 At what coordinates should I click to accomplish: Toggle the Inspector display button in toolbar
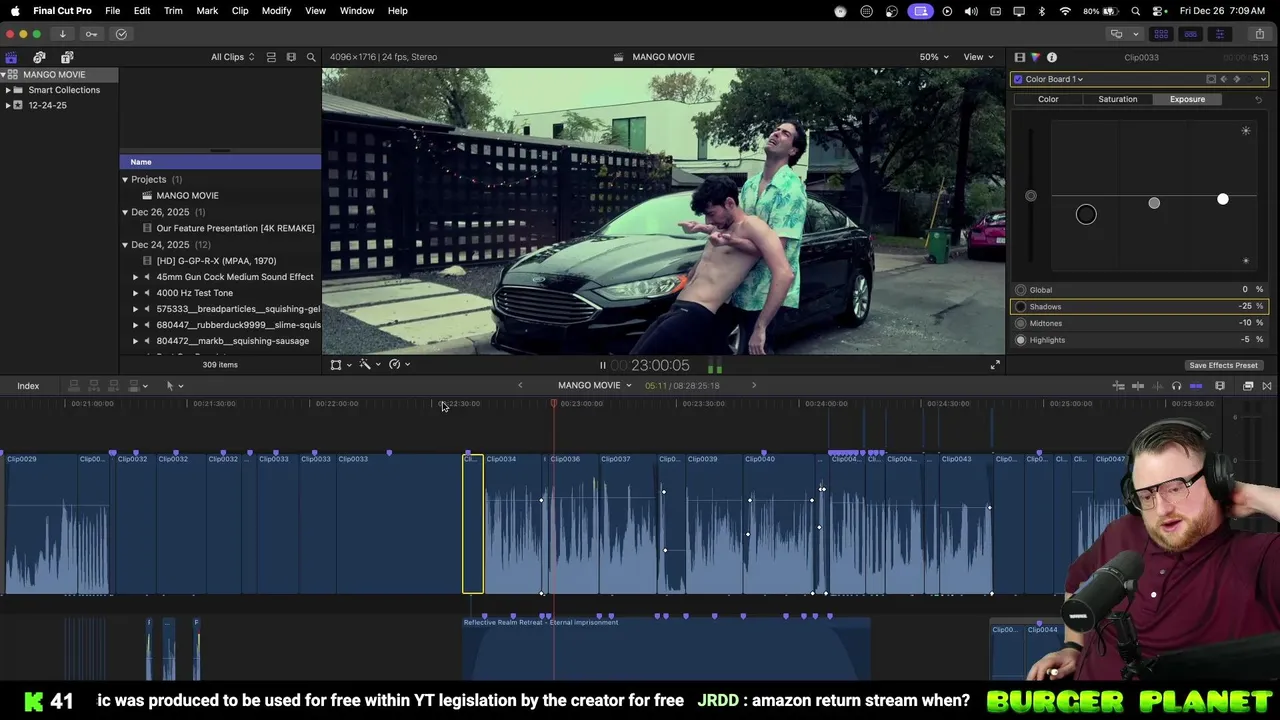(x=1219, y=34)
